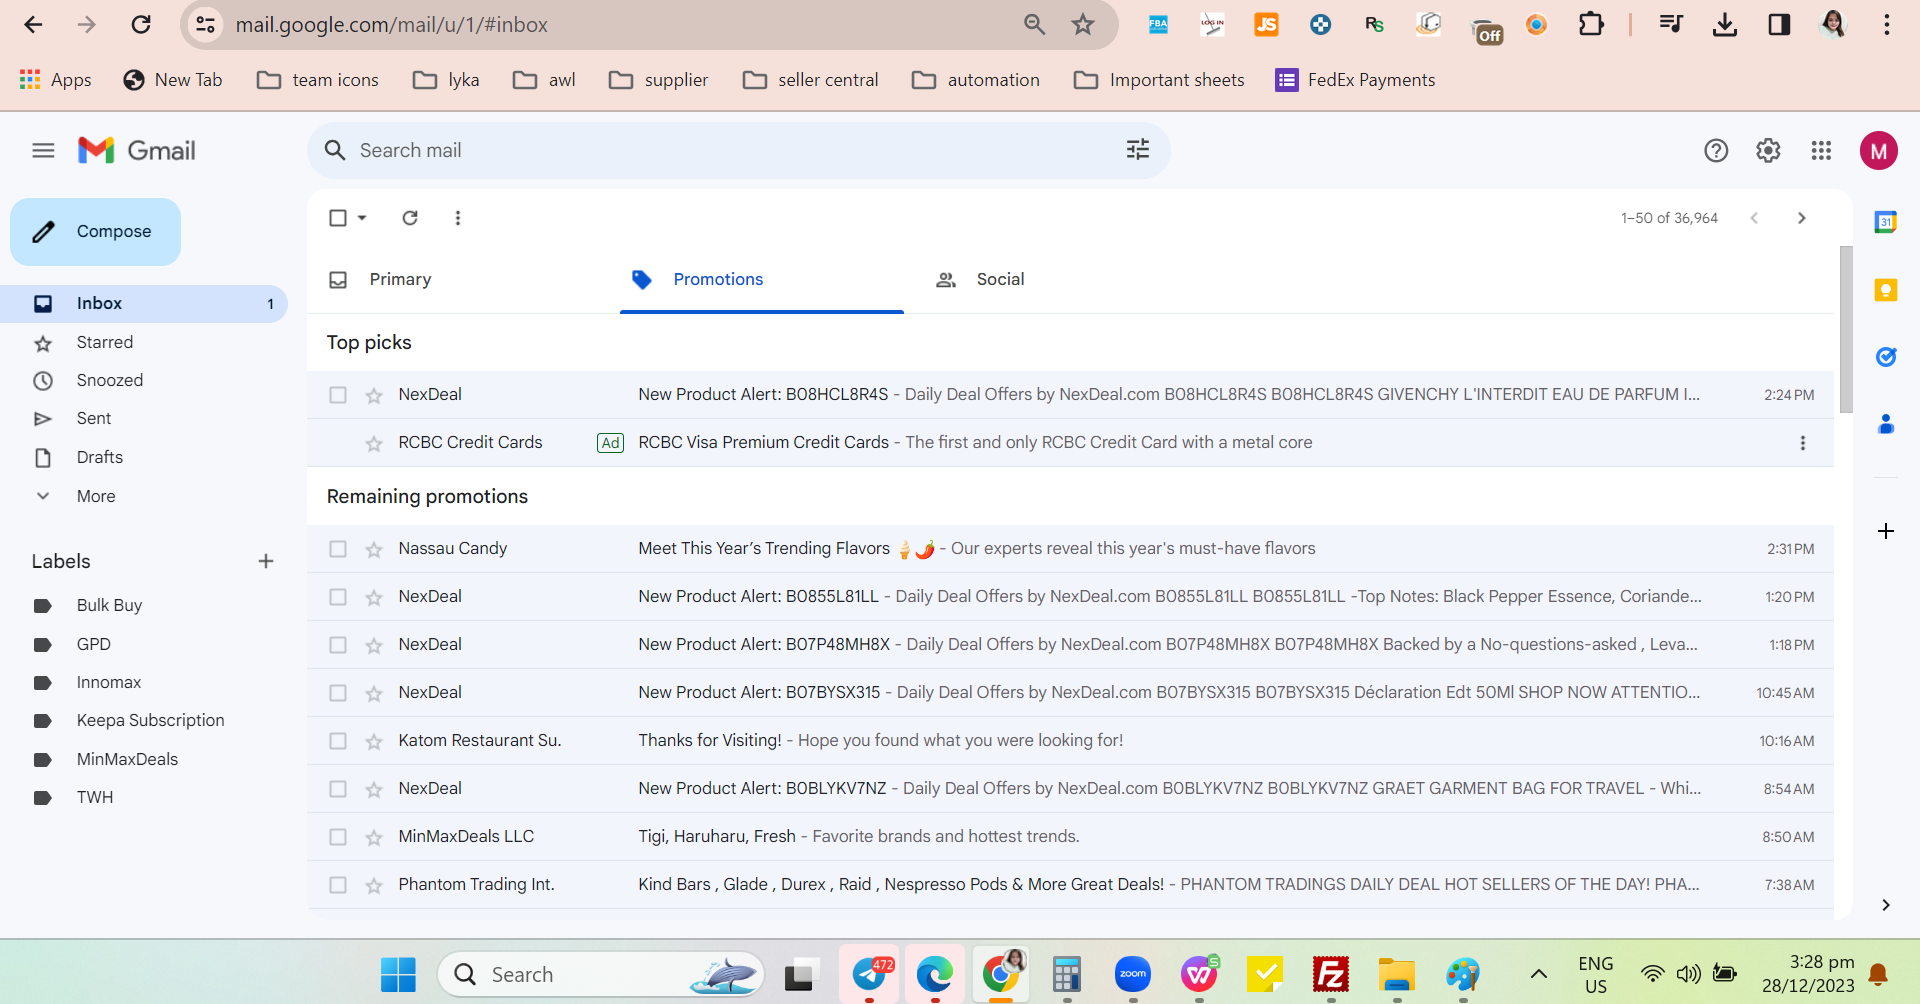Screen dimensions: 1920x1004
Task: Open Chrome three-dot menu
Action: pos(1887,25)
